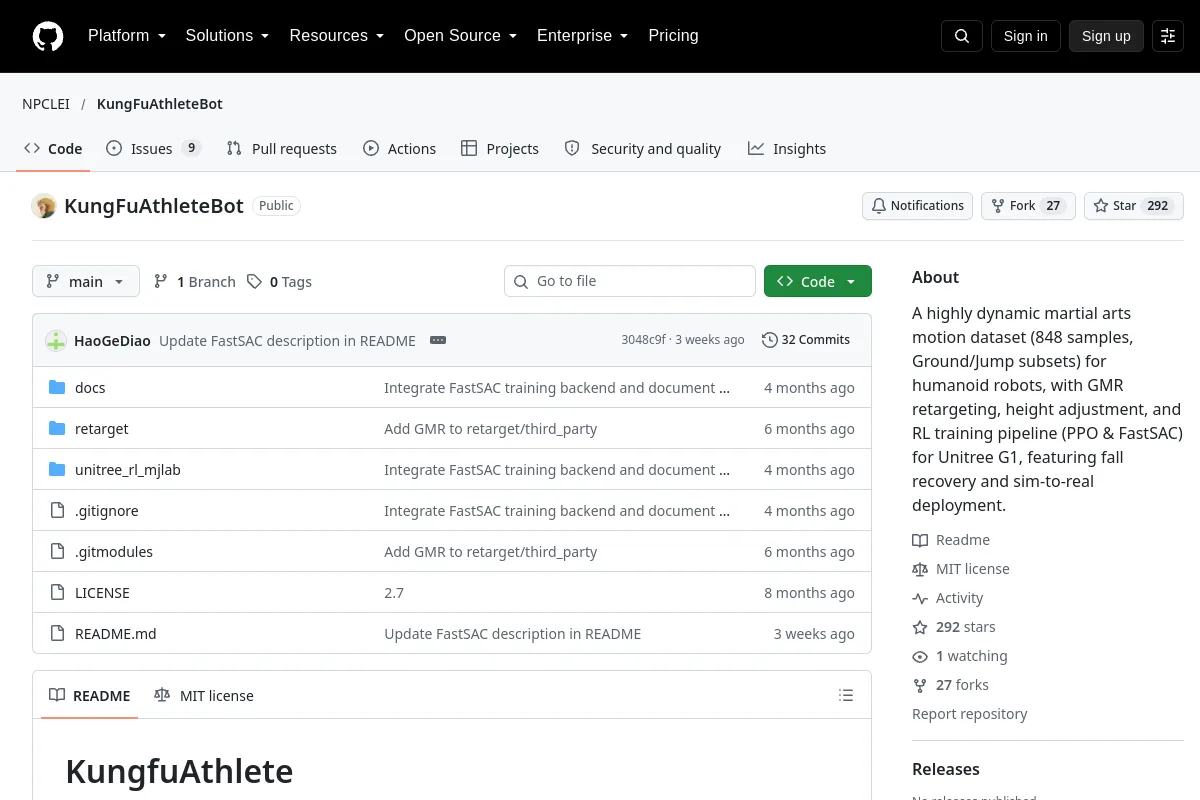Image resolution: width=1200 pixels, height=800 pixels.
Task: Click HaoGeDiao's commit author avatar
Action: (x=56, y=340)
